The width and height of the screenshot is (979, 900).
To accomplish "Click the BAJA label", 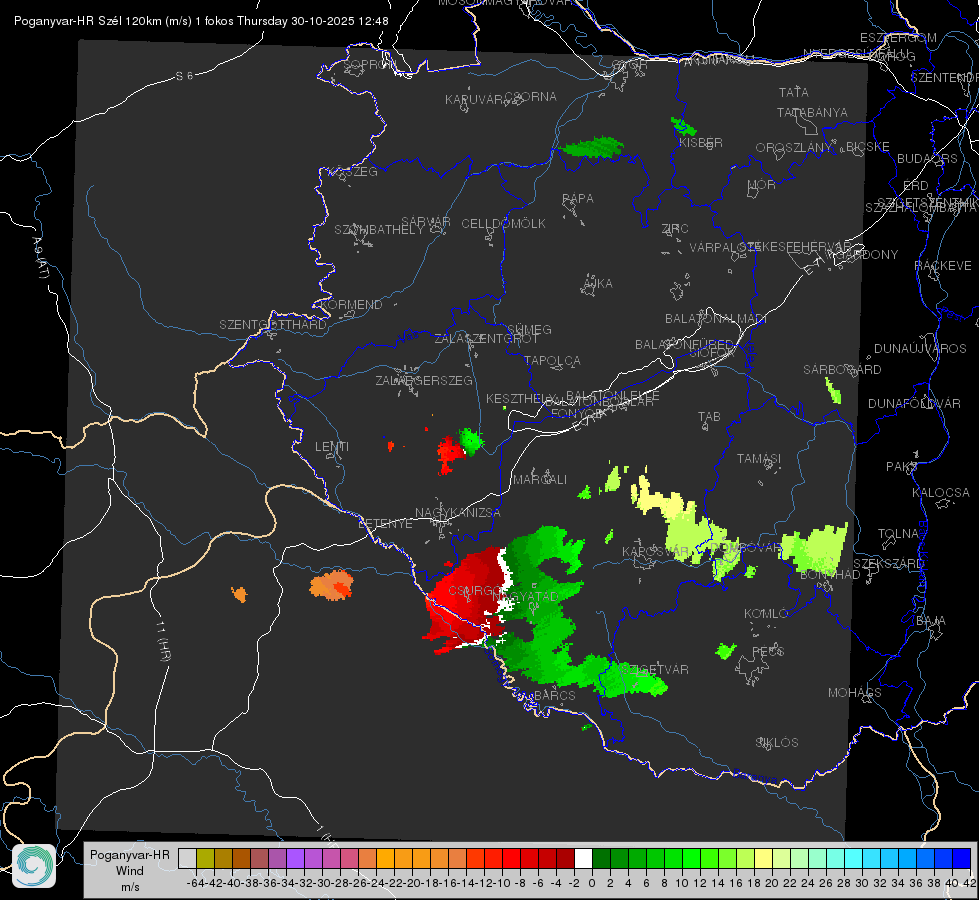I will click(931, 621).
